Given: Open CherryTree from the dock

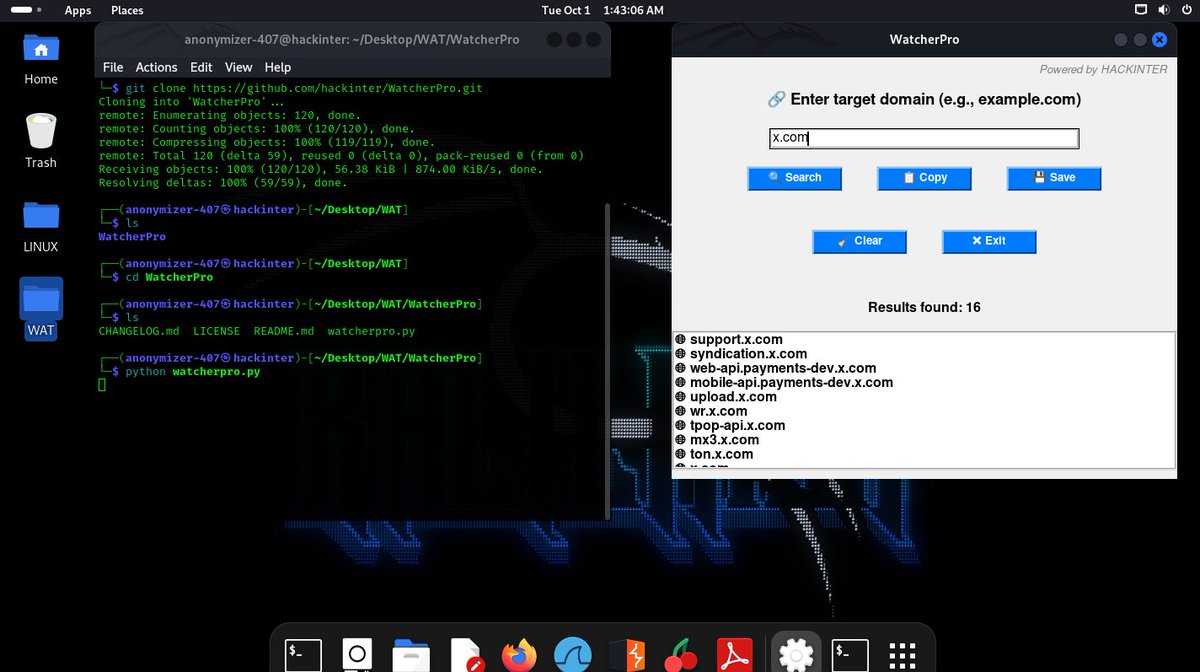Looking at the screenshot, I should click(x=682, y=655).
